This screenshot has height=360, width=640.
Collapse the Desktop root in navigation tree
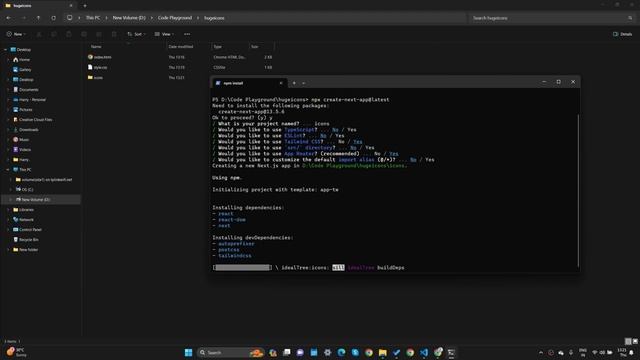click(6, 50)
